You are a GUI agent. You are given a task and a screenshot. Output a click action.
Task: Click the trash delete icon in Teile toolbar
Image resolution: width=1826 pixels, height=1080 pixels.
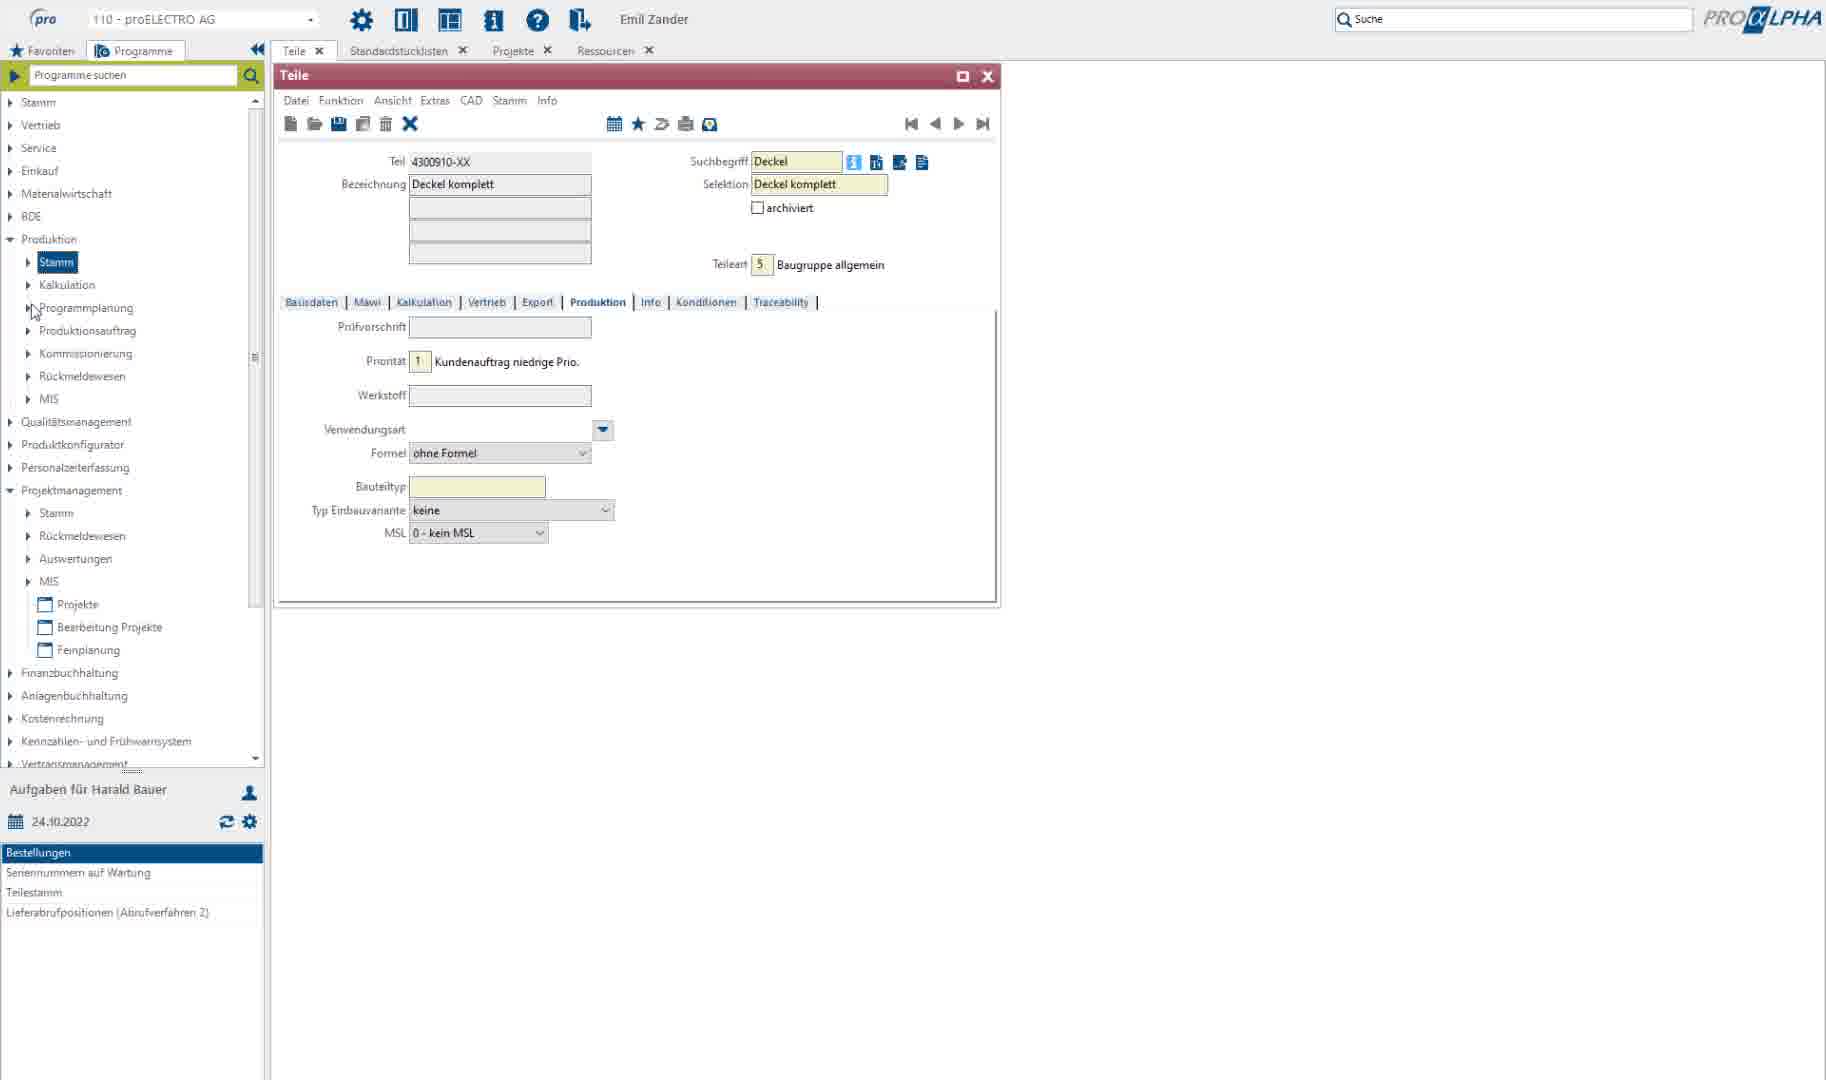[386, 124]
